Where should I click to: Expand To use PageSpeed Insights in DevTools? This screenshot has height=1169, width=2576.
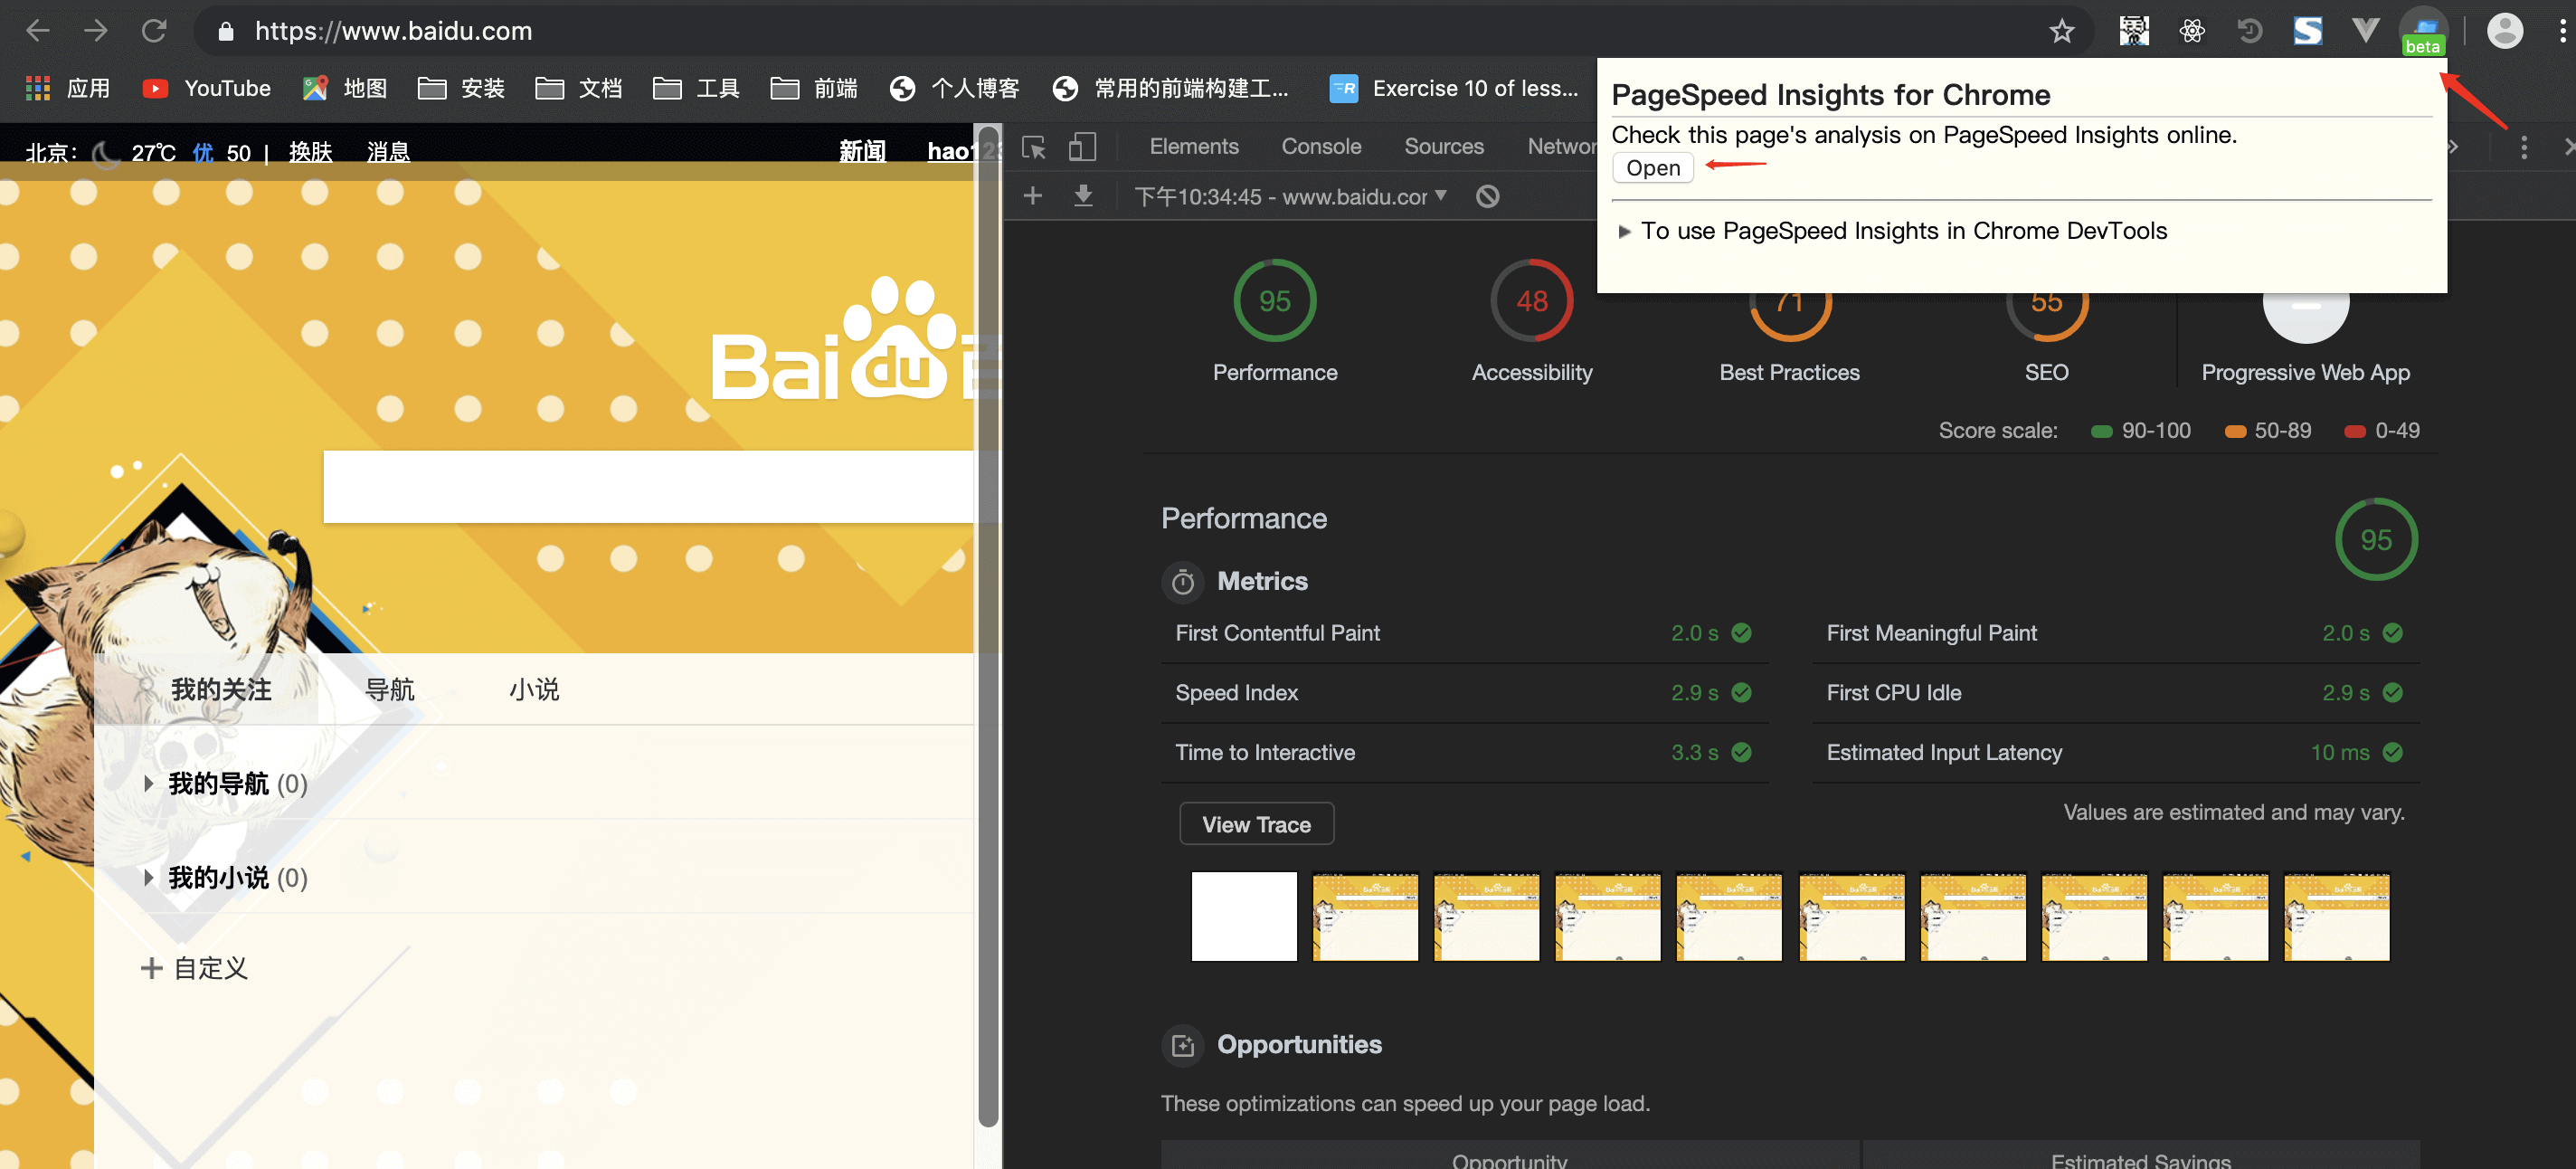1892,231
